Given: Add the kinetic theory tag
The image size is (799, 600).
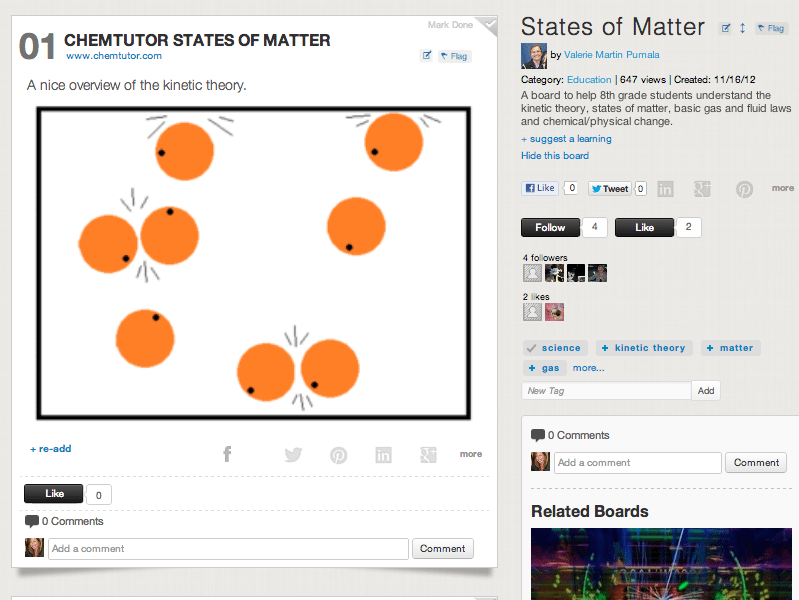Looking at the screenshot, I should point(644,348).
